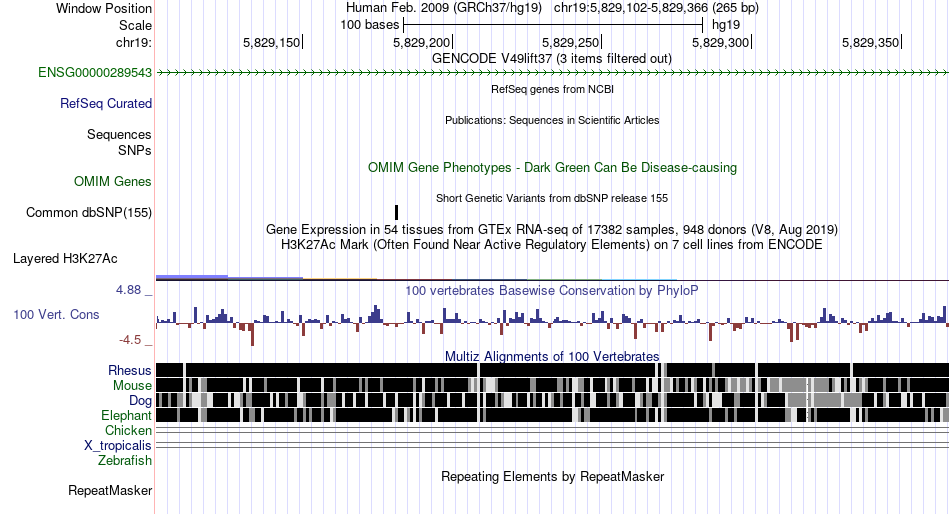Viewport: 950px width, 514px height.
Task: Click the Common dbSNP(155) track label
Action: (x=89, y=213)
